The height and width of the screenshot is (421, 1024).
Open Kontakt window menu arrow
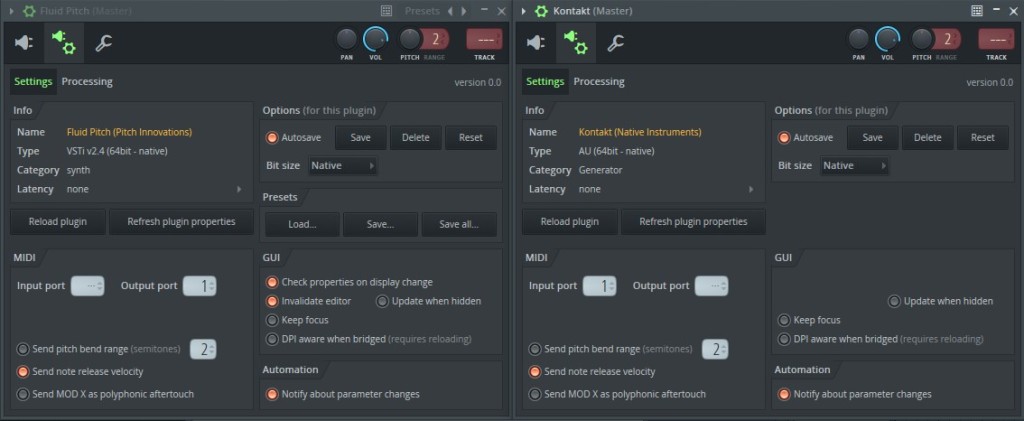[x=524, y=11]
